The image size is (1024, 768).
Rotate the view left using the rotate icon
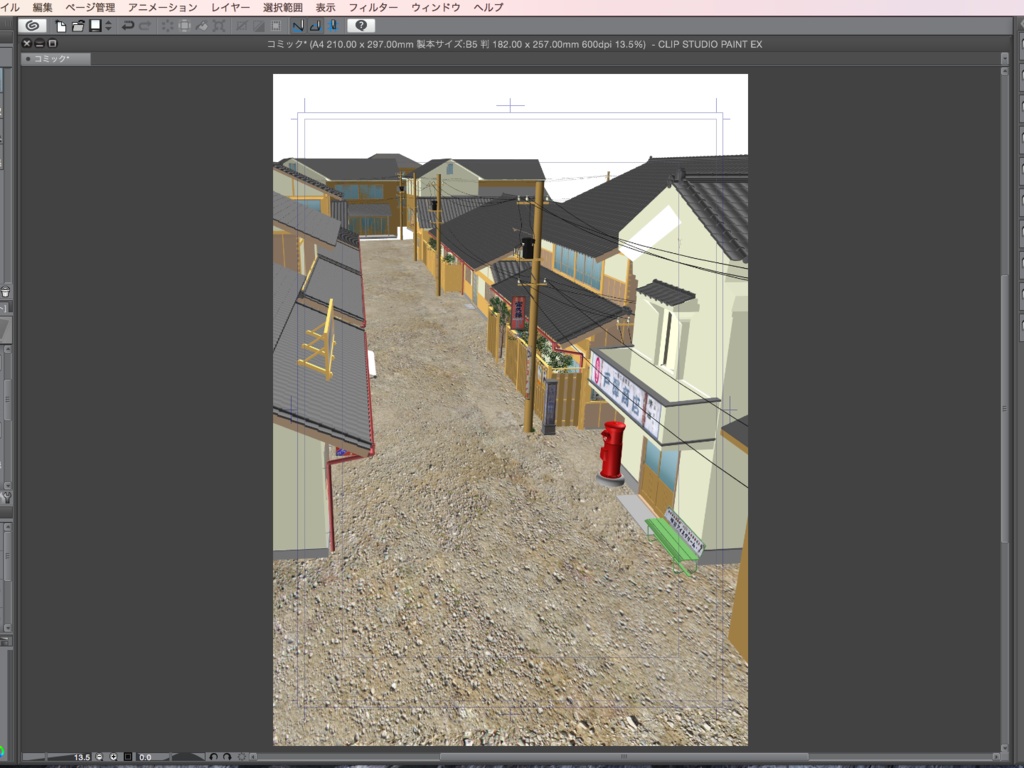pos(213,755)
